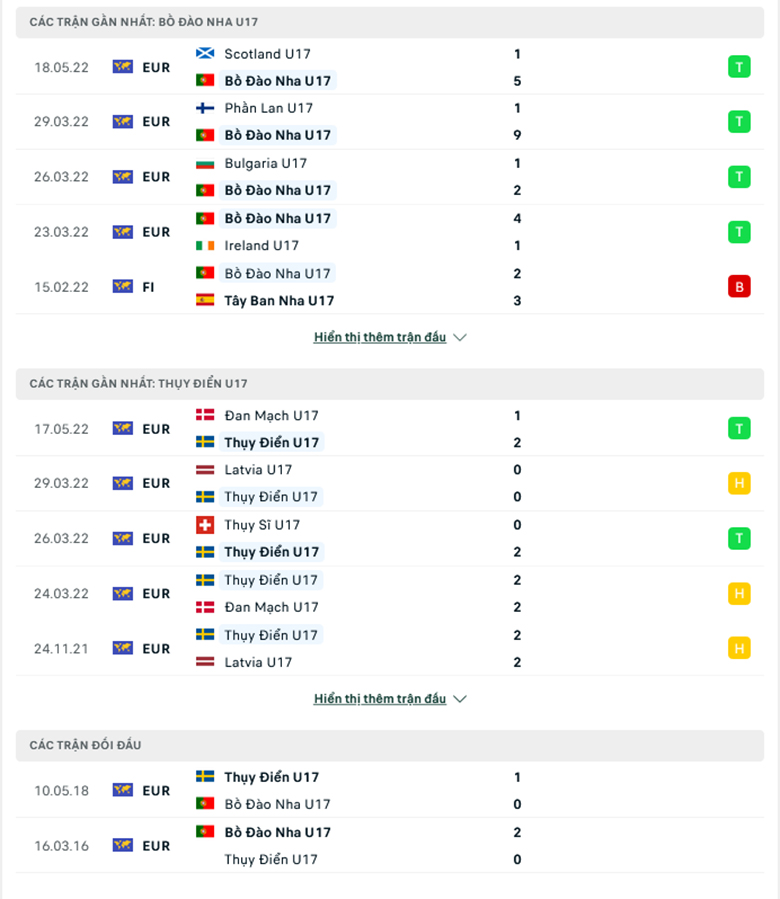Click the Spain flag beside Tây Ban Nha U17

click(205, 300)
